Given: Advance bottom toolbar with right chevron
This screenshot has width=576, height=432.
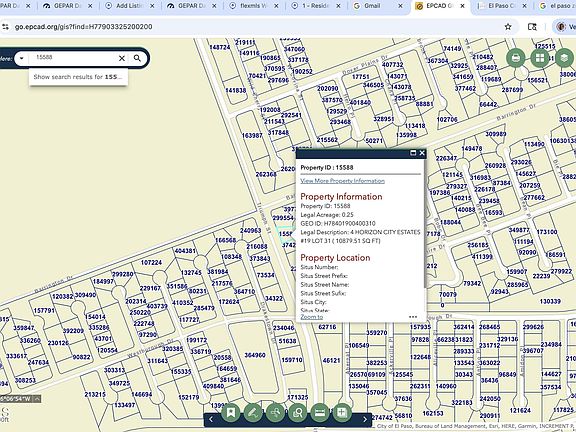Looking at the screenshot, I should click(365, 419).
